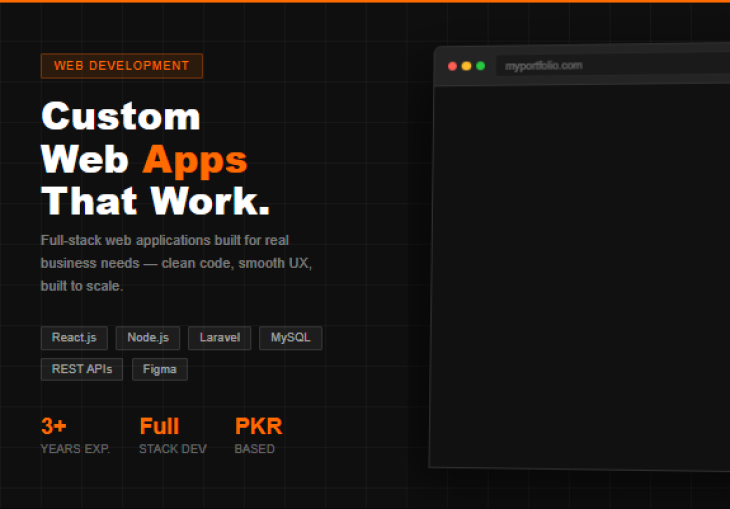The image size is (730, 509).
Task: Select the REST APIs tag
Action: pos(82,369)
